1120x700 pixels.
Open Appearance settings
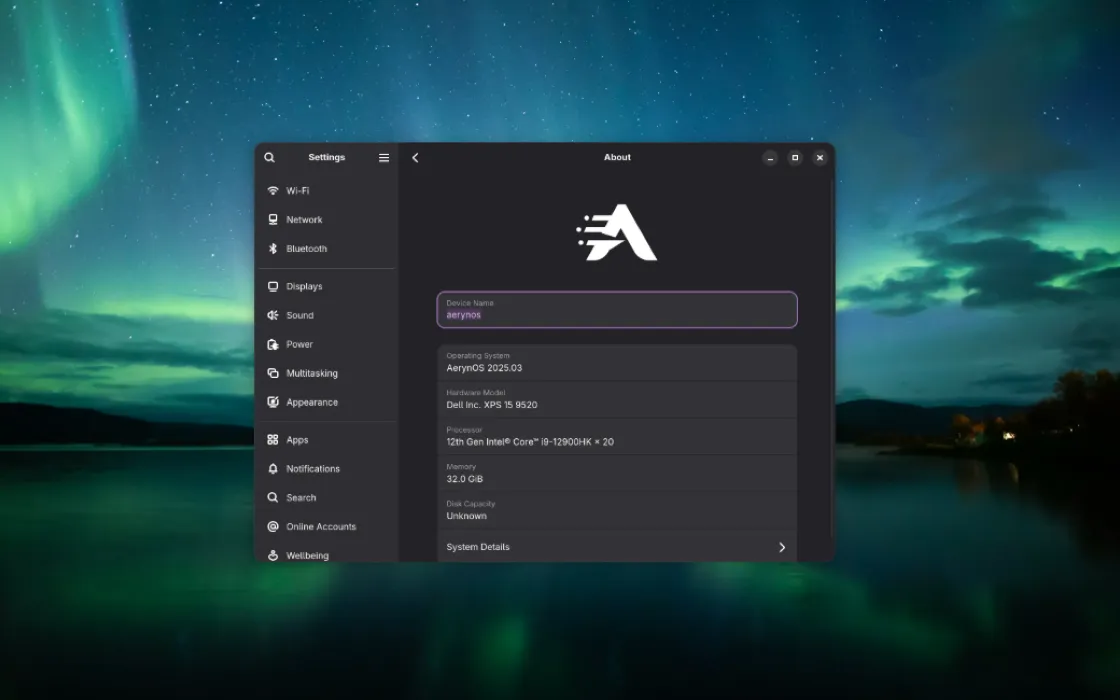pos(326,402)
